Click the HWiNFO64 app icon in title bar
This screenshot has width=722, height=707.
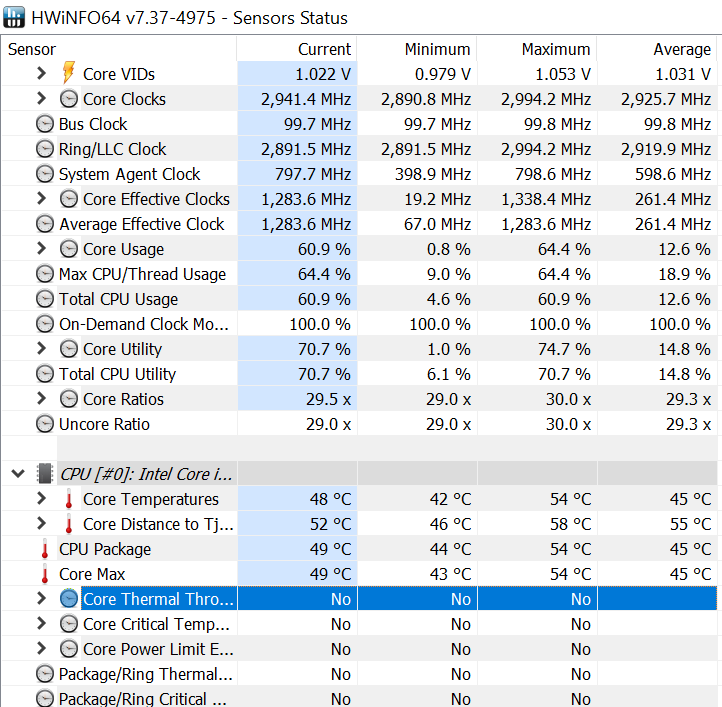14,17
